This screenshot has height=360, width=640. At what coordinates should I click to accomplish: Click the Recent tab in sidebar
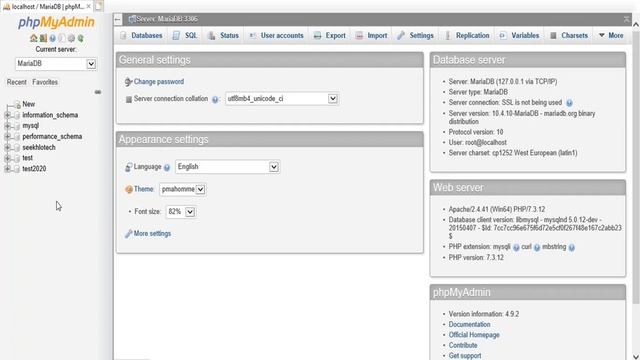coord(17,82)
